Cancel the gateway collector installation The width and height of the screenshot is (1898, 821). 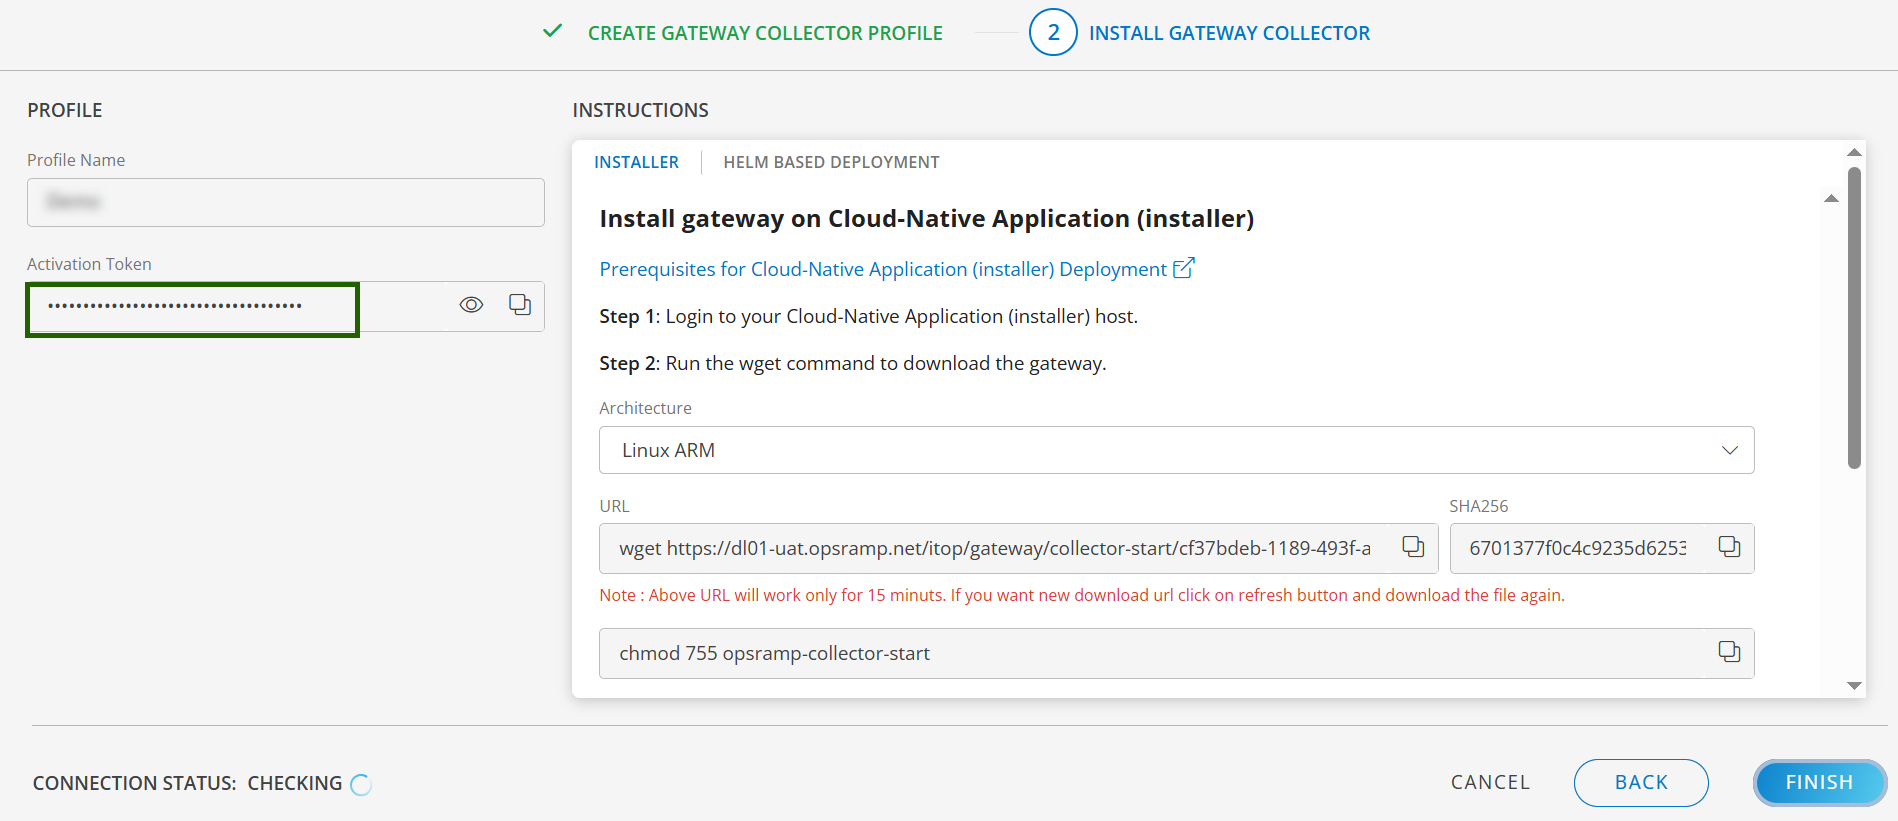pos(1490,782)
